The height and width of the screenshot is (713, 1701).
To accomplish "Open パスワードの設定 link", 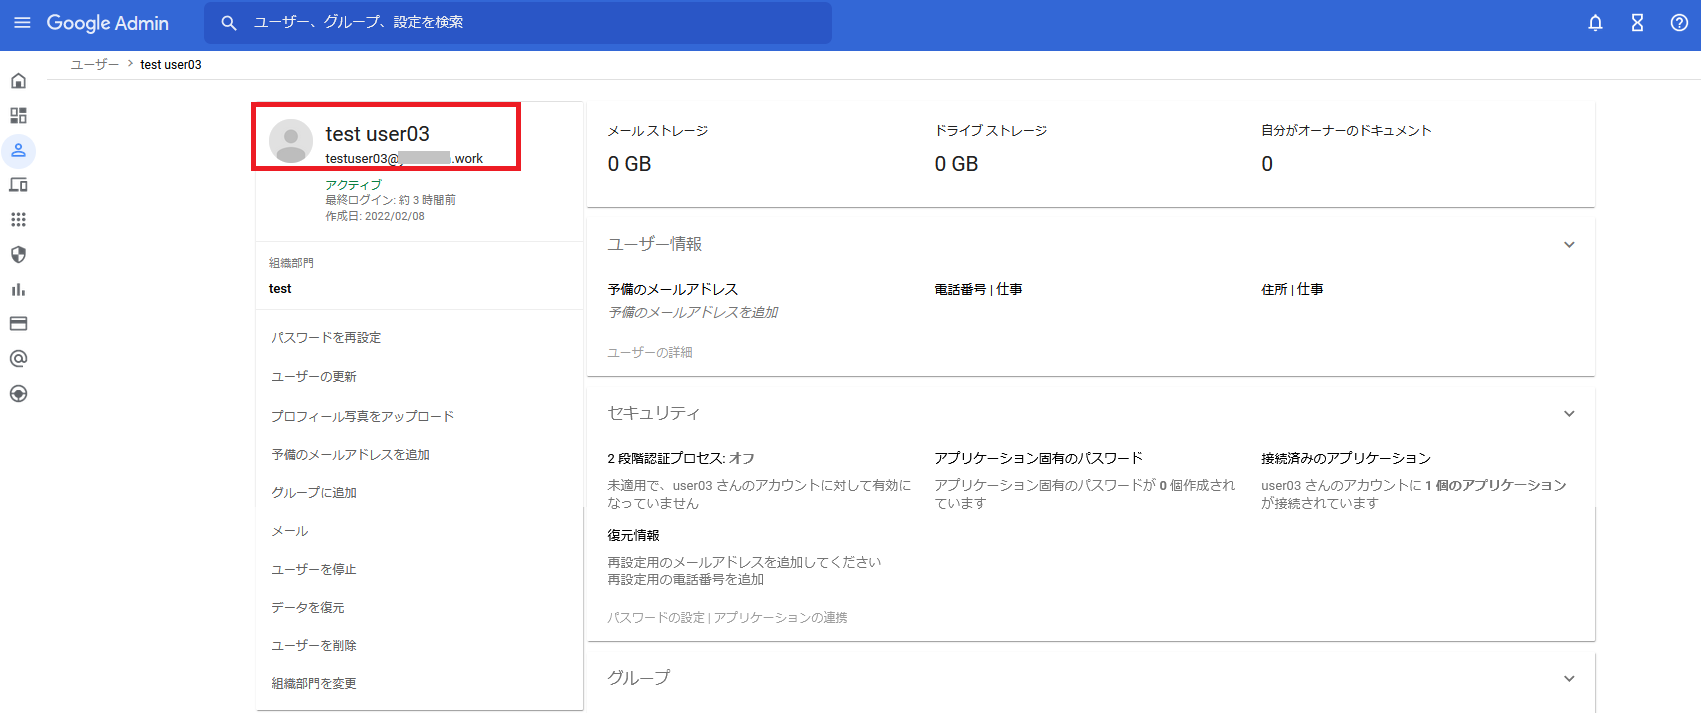I will [656, 618].
